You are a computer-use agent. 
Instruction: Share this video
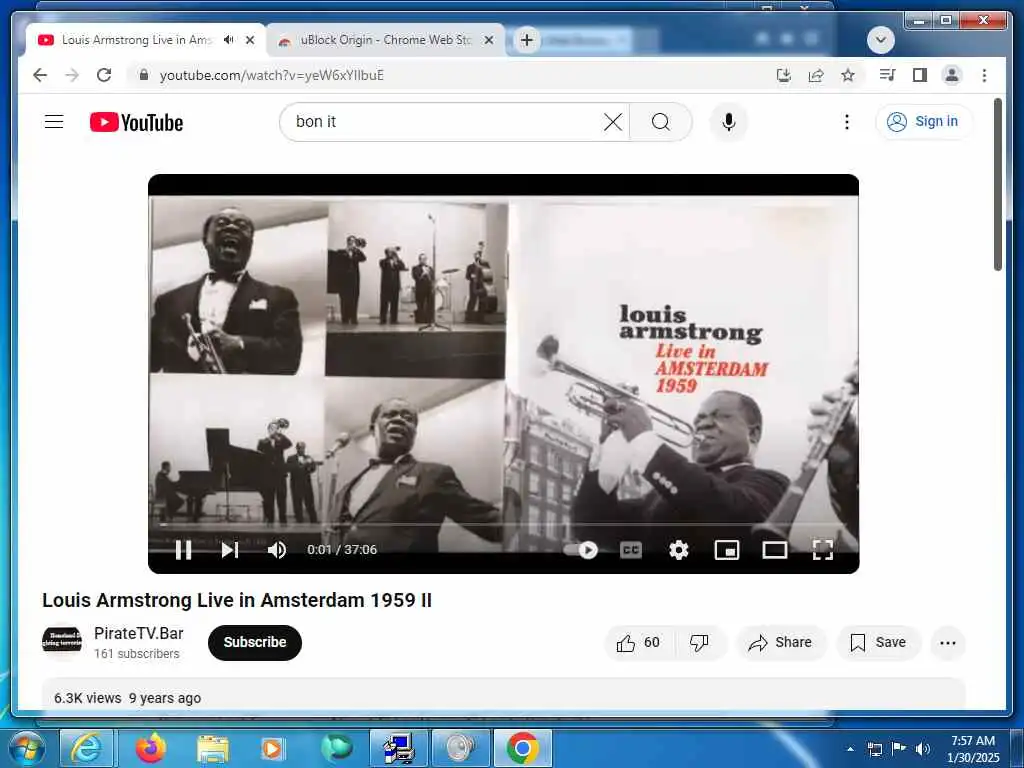coord(780,643)
